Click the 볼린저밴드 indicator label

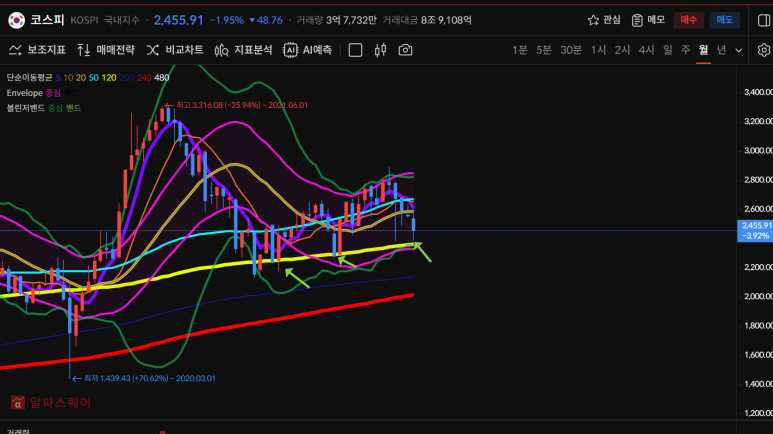[26, 108]
